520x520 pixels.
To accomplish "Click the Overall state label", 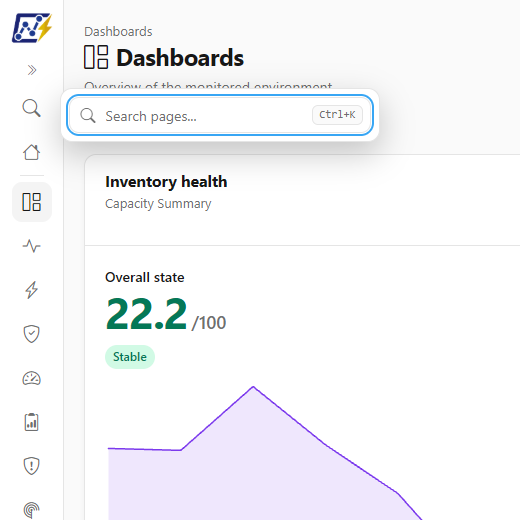I will pos(145,277).
